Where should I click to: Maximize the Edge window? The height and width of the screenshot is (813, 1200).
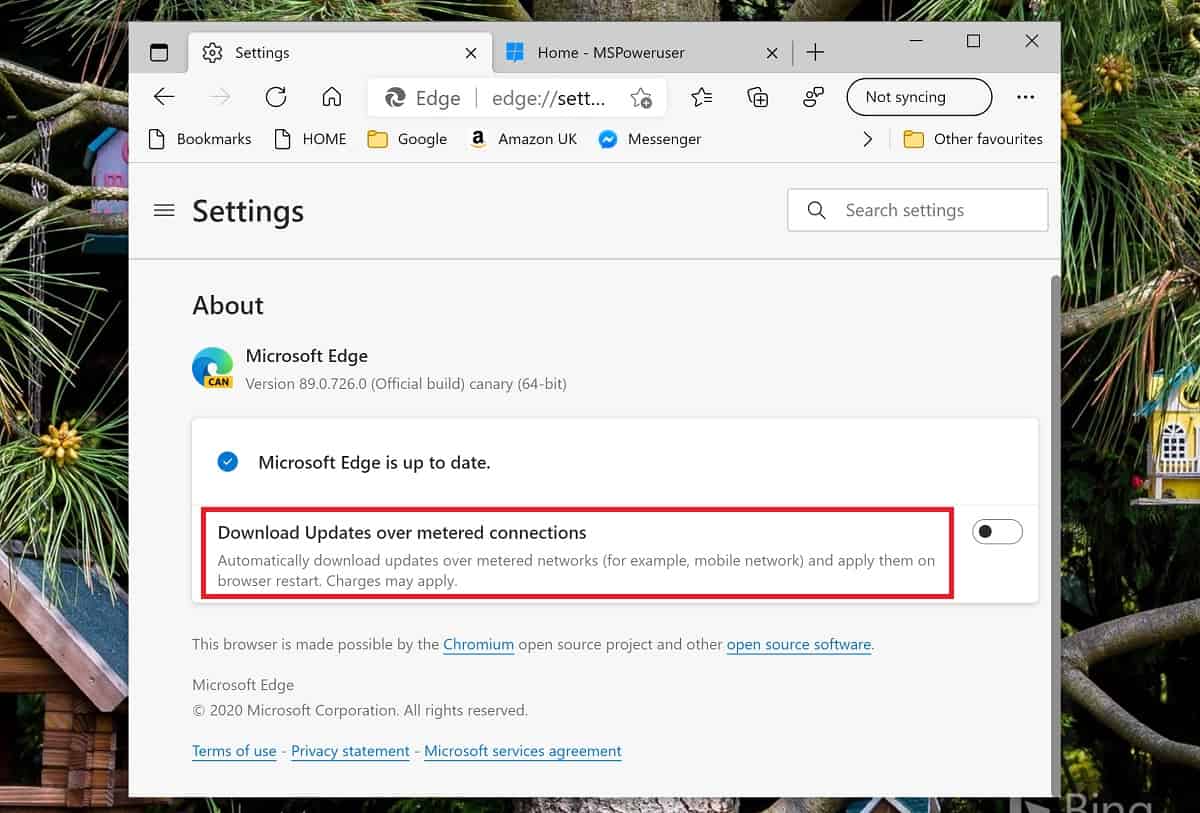coord(973,41)
